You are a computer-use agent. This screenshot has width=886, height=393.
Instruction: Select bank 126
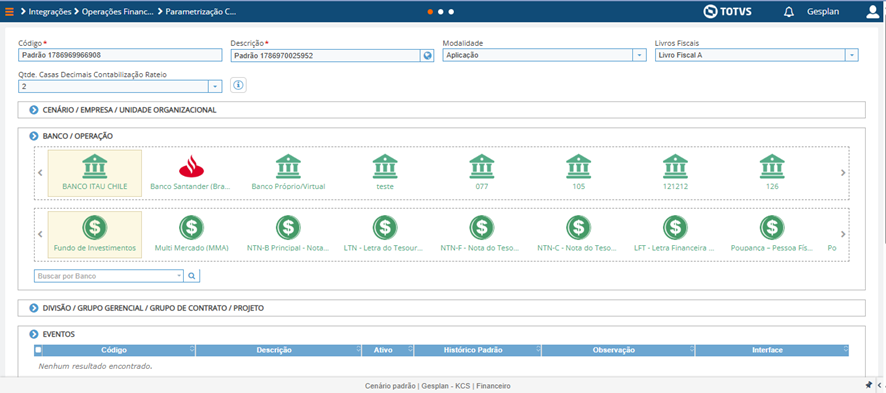tap(772, 173)
